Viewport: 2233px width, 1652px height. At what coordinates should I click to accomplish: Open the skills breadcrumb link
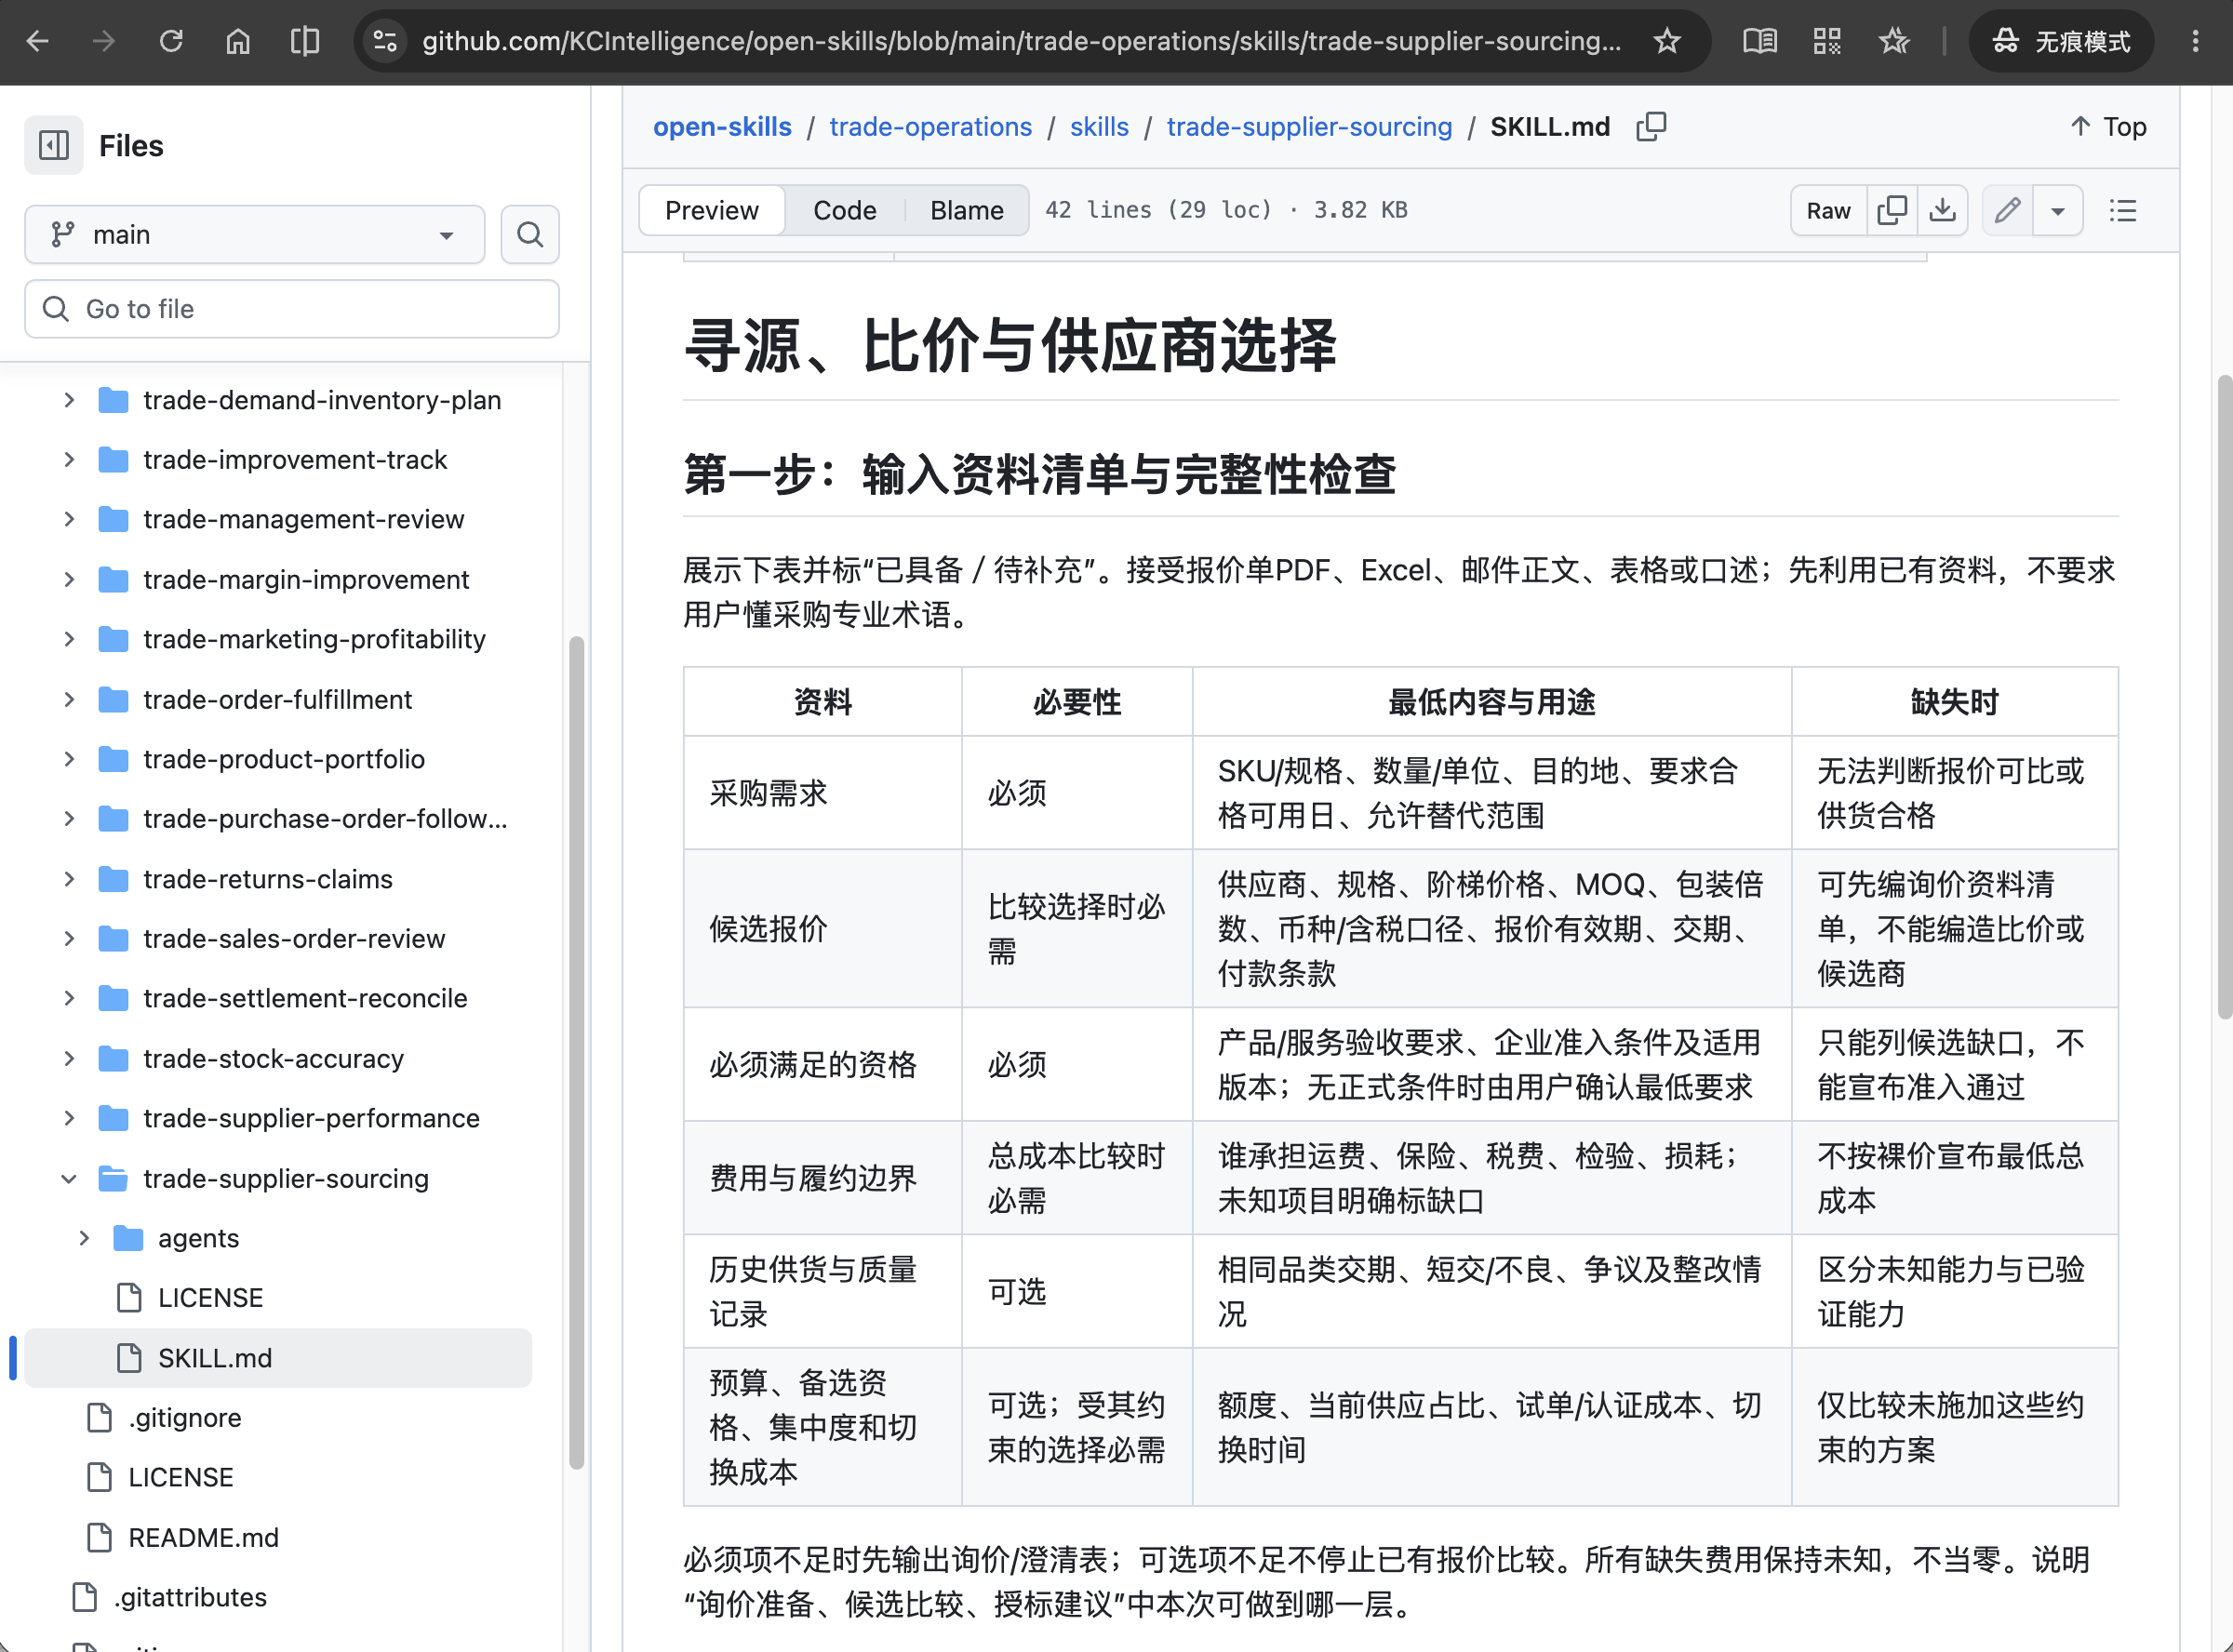tap(1099, 127)
